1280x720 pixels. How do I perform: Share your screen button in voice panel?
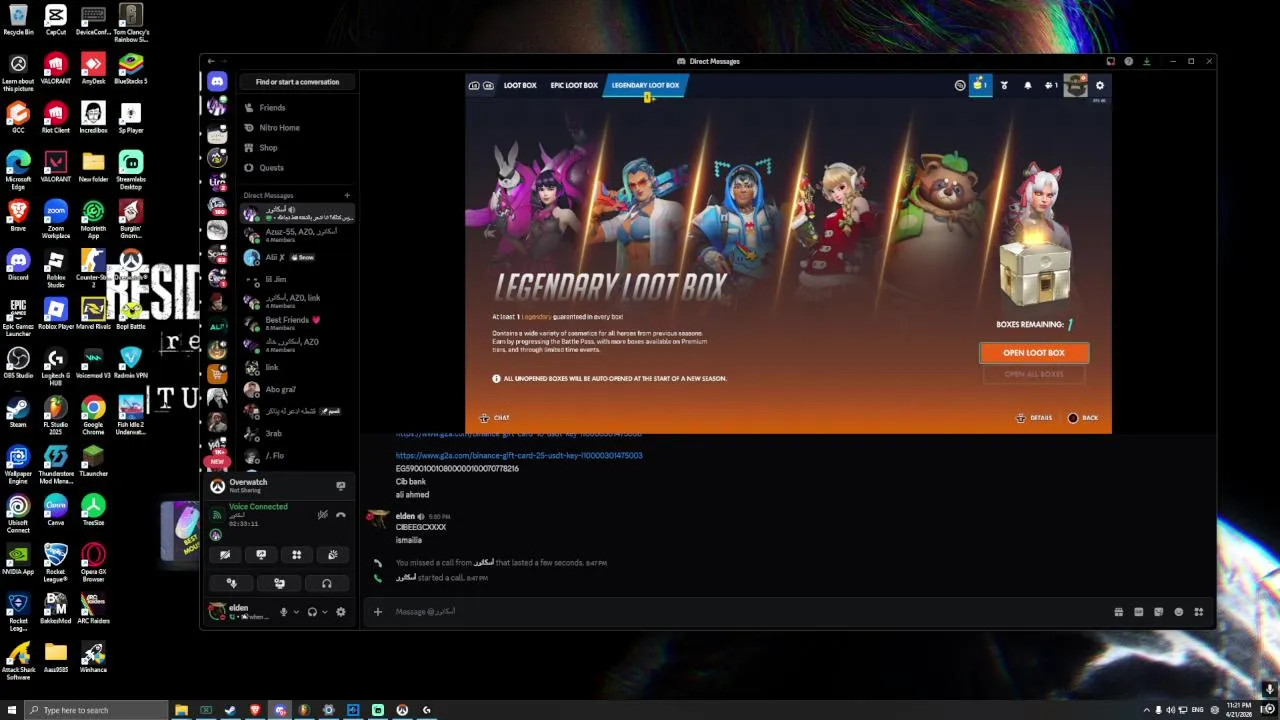tap(261, 555)
